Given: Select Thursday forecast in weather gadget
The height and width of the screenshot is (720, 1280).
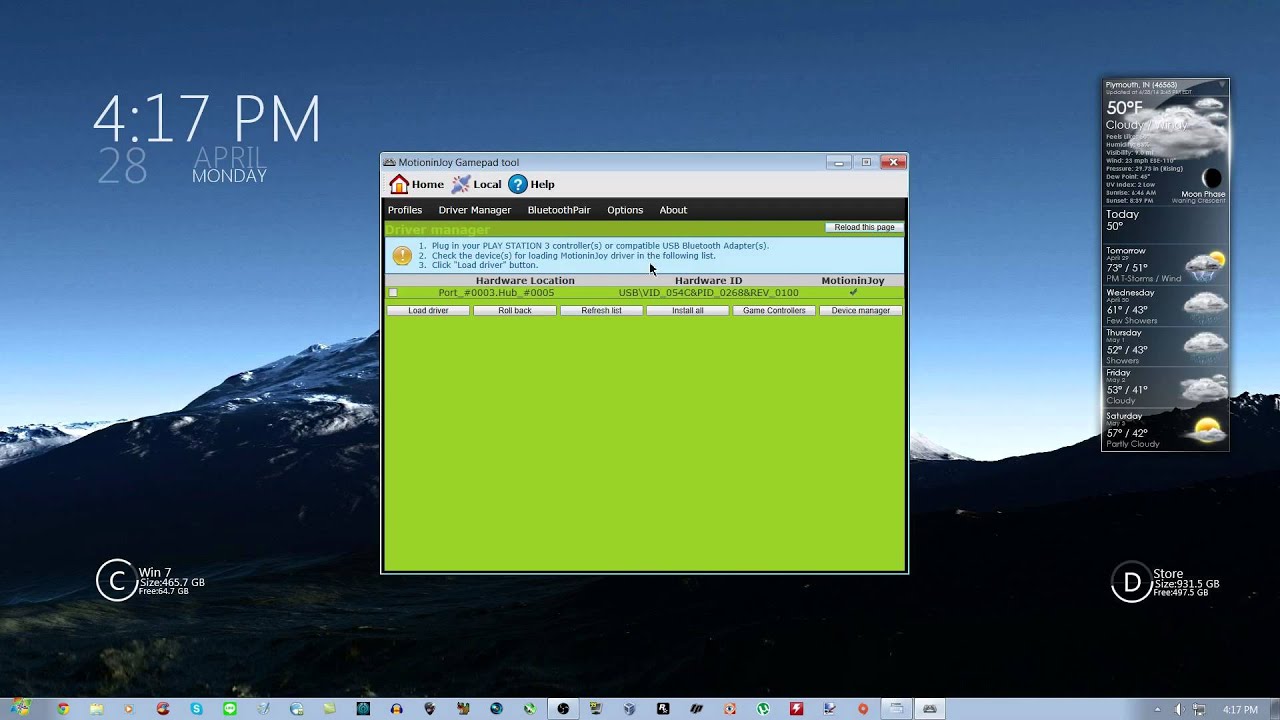Looking at the screenshot, I should click(1165, 346).
